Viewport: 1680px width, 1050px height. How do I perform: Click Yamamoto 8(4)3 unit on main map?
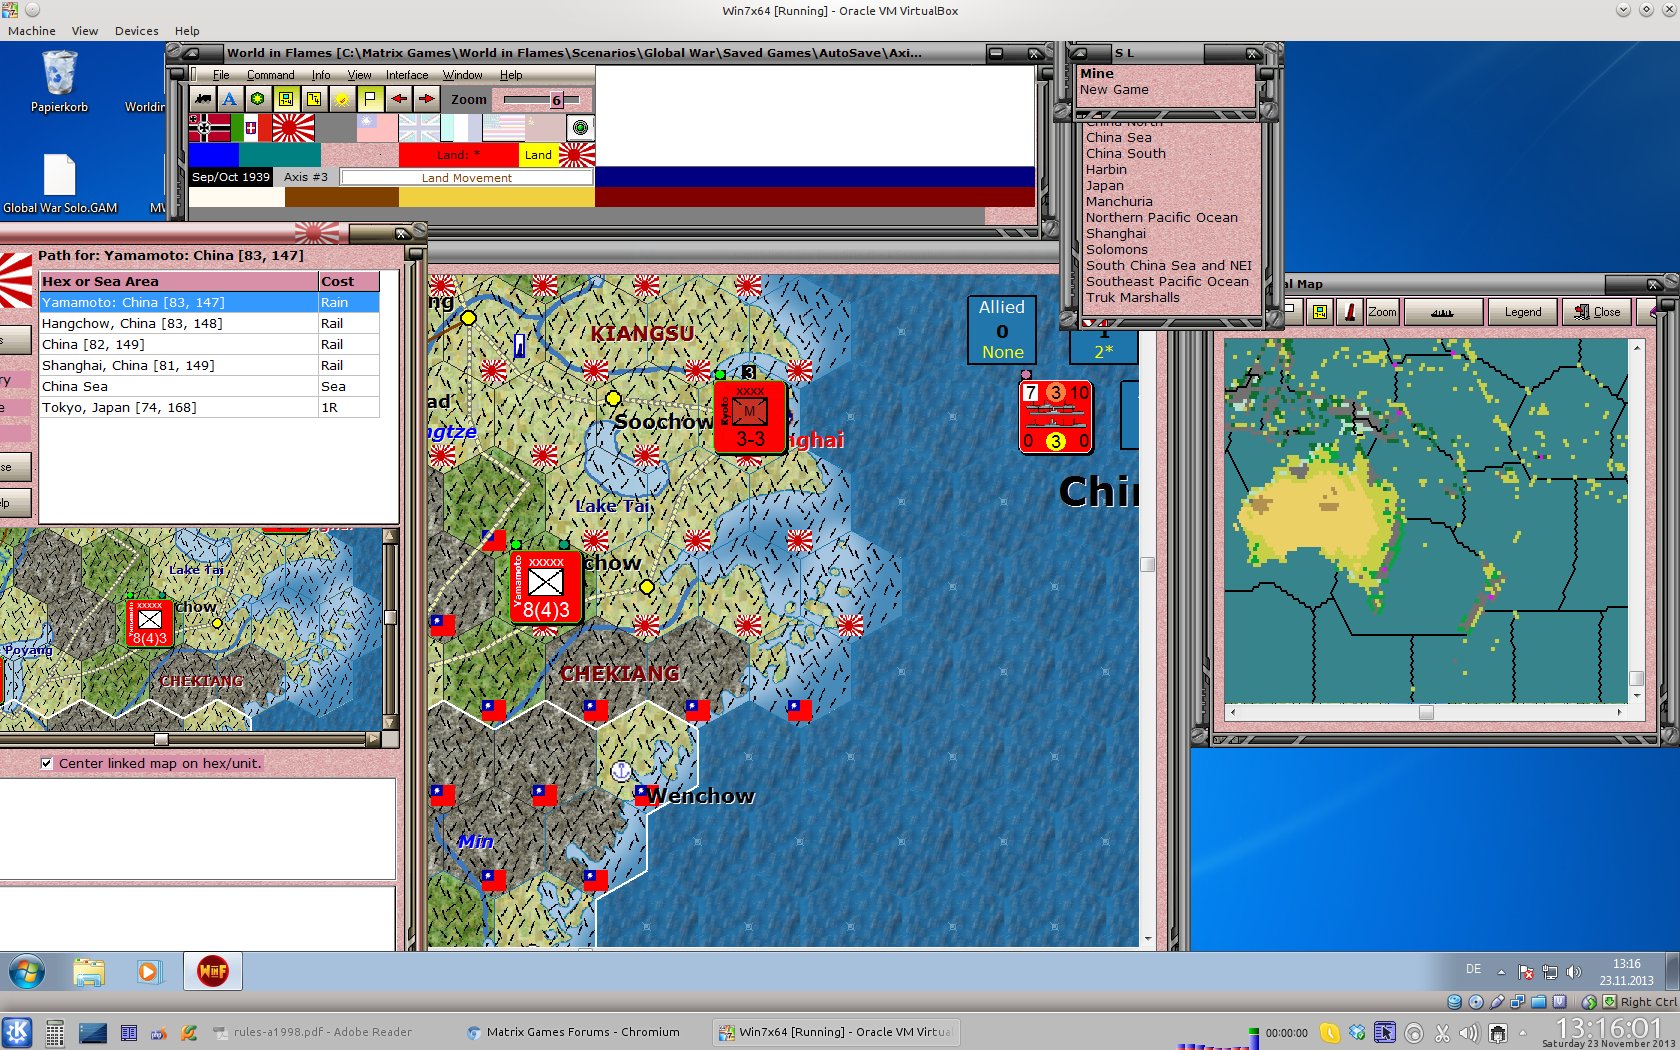click(546, 588)
